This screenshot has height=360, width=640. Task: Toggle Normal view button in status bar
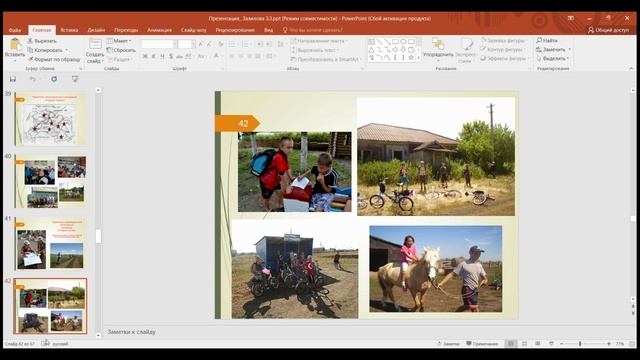pos(511,344)
